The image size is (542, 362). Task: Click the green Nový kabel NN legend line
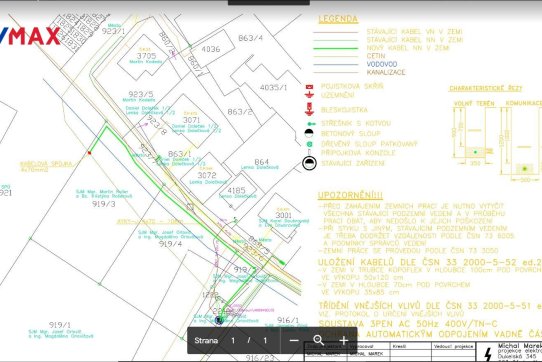336,48
